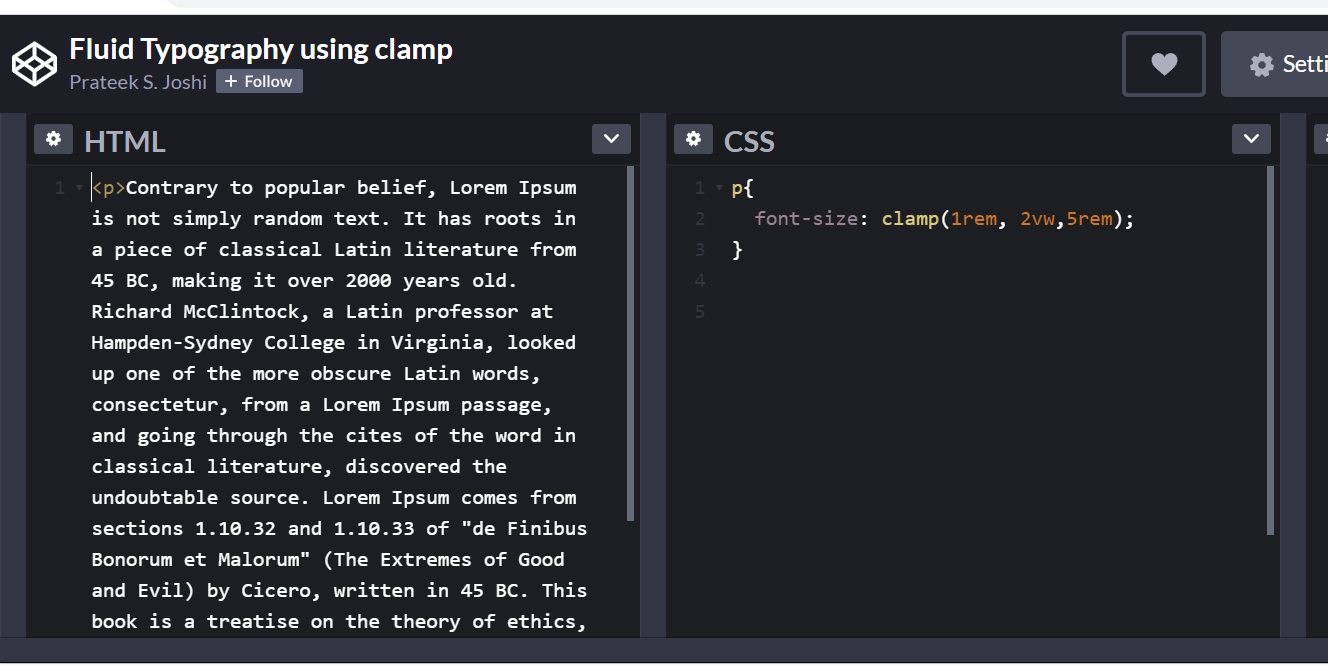Click the gear icon on the Settings button
The width and height of the screenshot is (1328, 668).
pyautogui.click(x=1260, y=63)
